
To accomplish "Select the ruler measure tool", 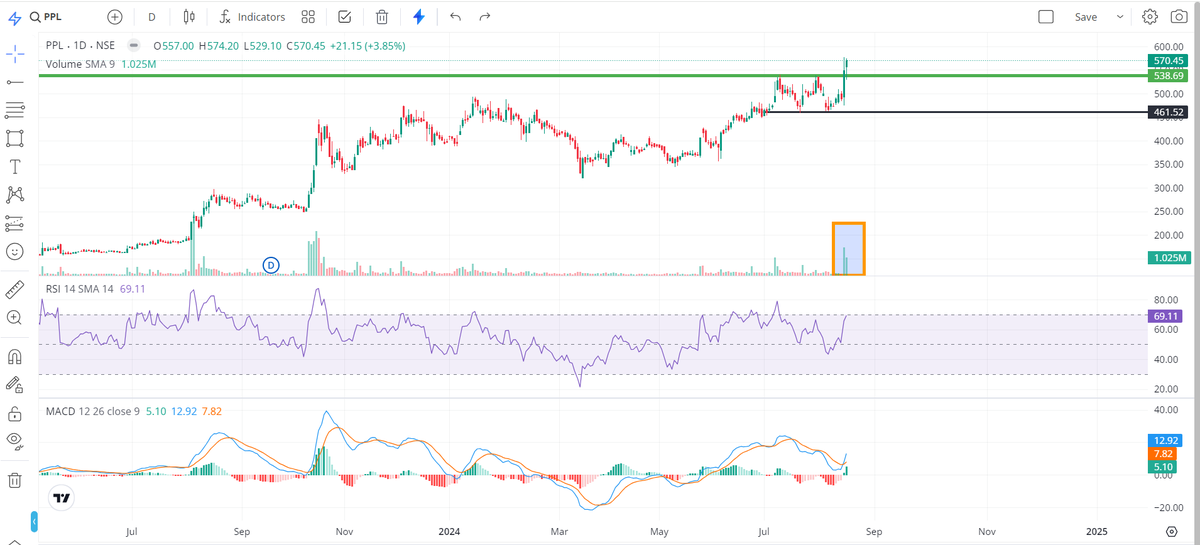I will (x=14, y=289).
